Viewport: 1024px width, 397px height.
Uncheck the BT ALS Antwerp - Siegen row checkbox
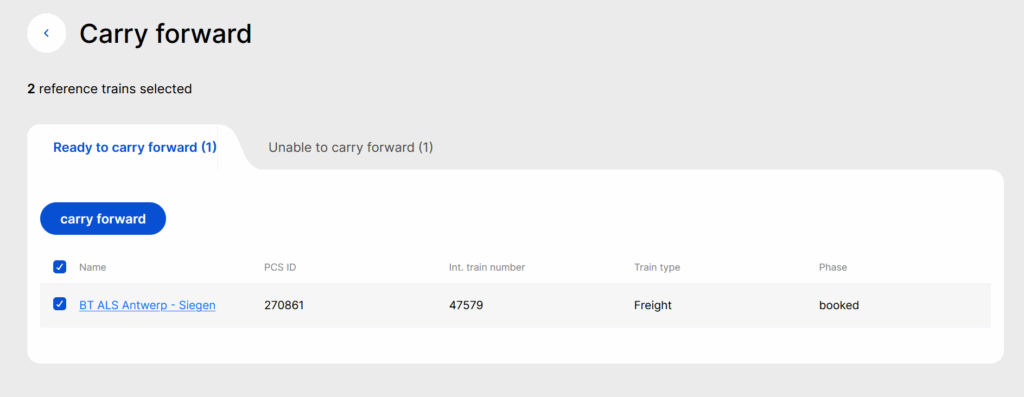click(59, 304)
